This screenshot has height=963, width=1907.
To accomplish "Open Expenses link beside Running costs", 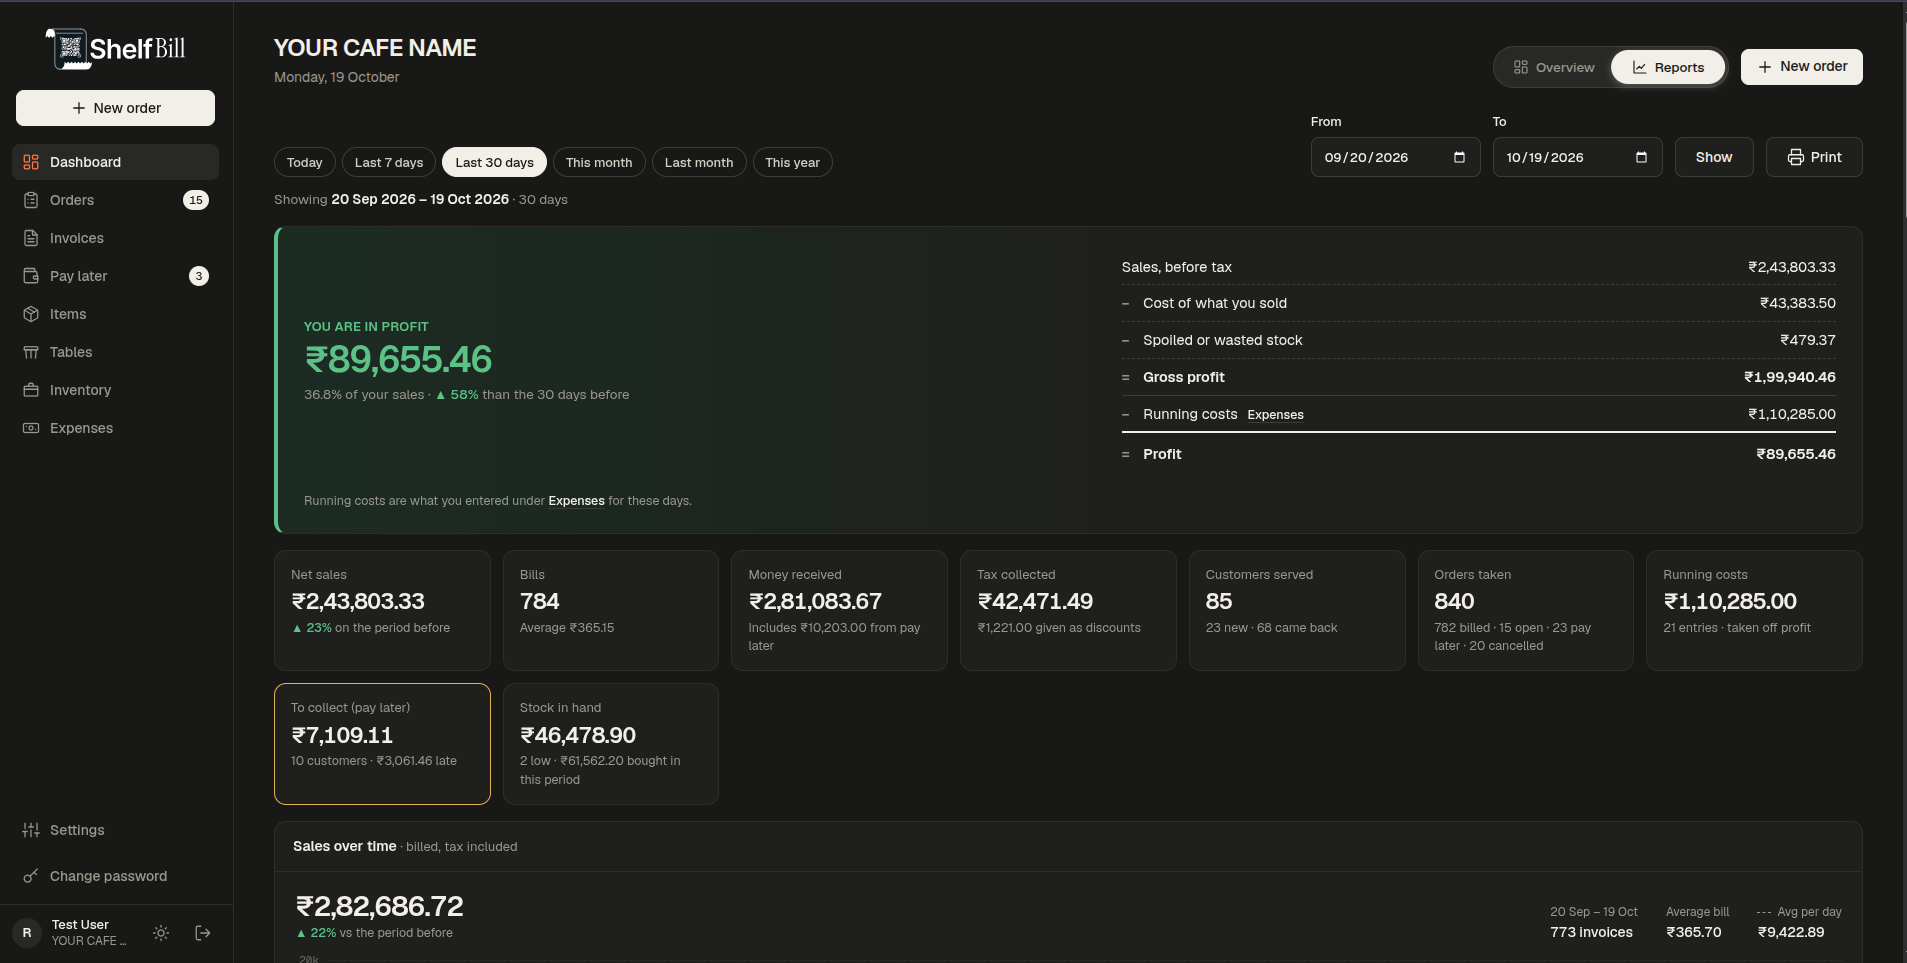I will [1275, 415].
